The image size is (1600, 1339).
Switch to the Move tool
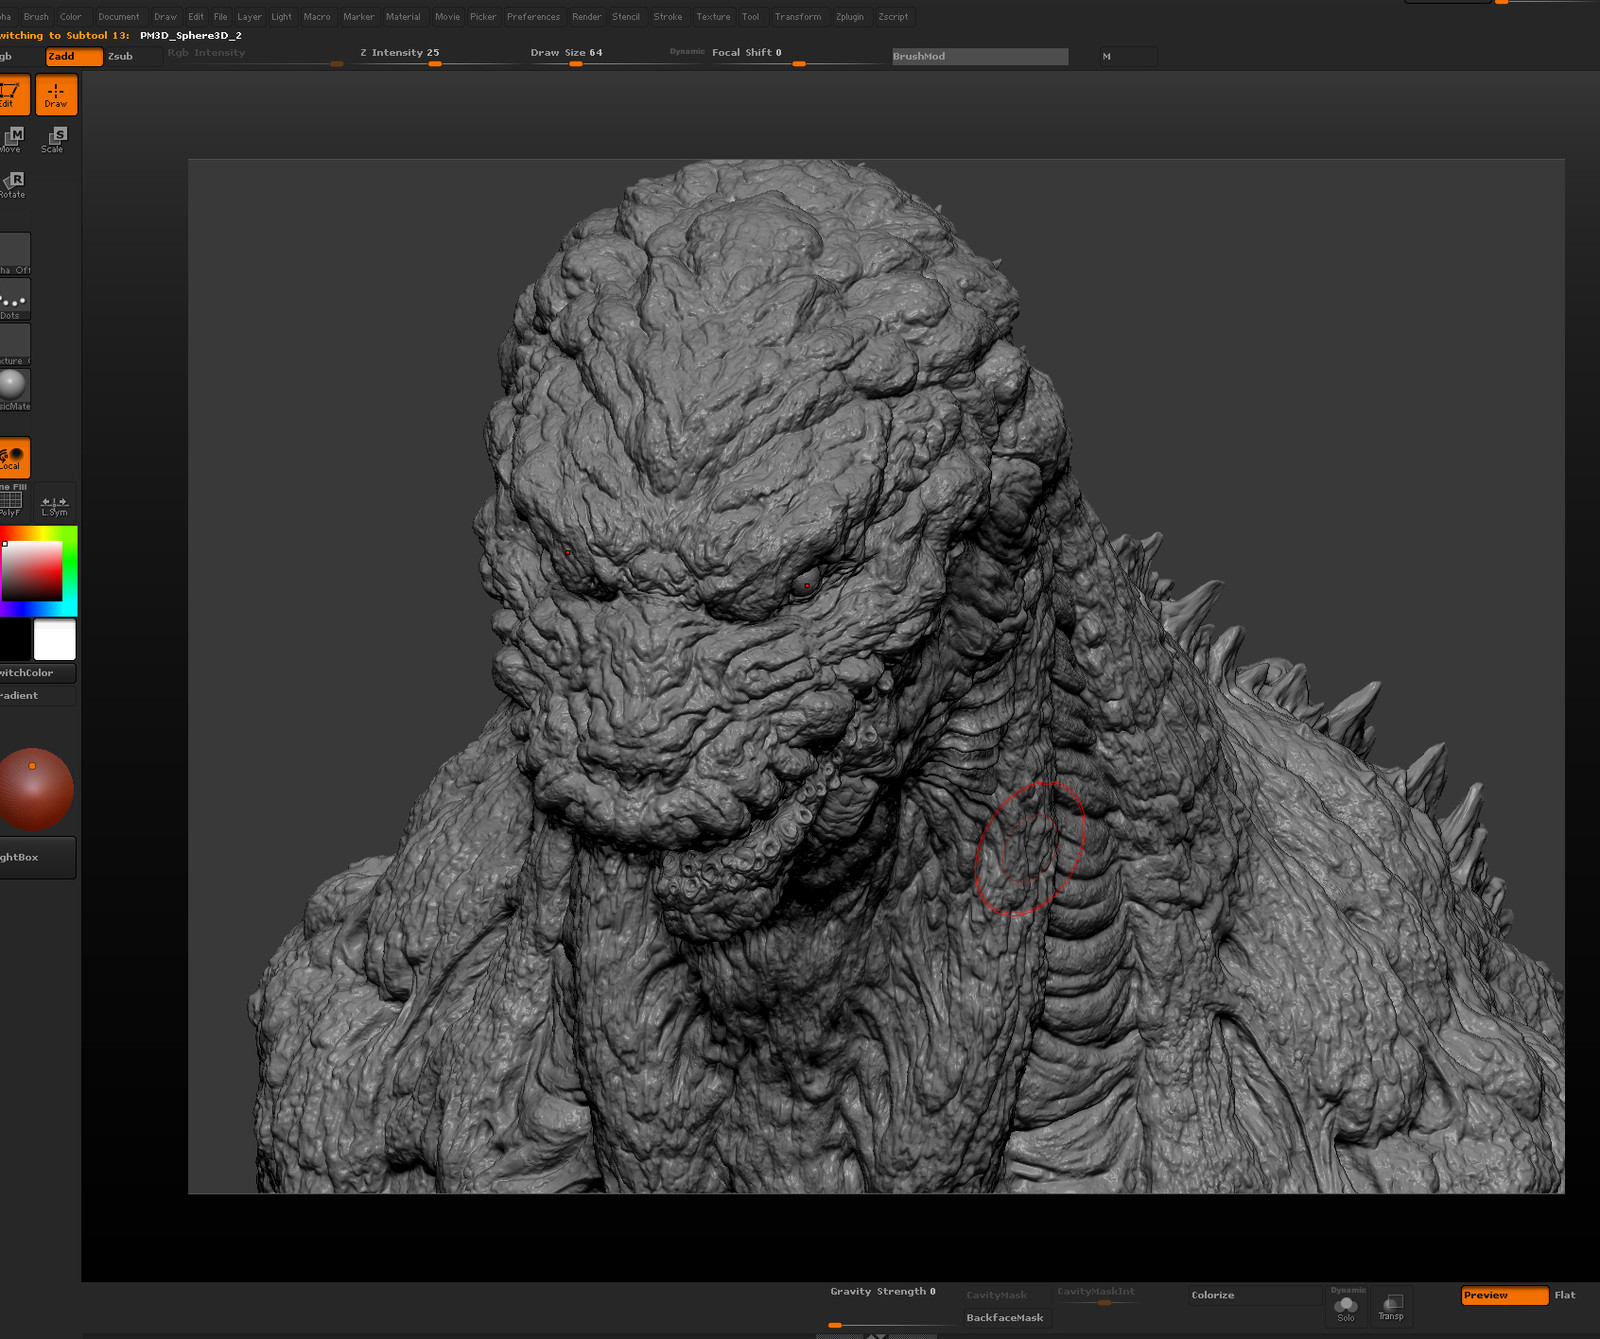[x=13, y=139]
